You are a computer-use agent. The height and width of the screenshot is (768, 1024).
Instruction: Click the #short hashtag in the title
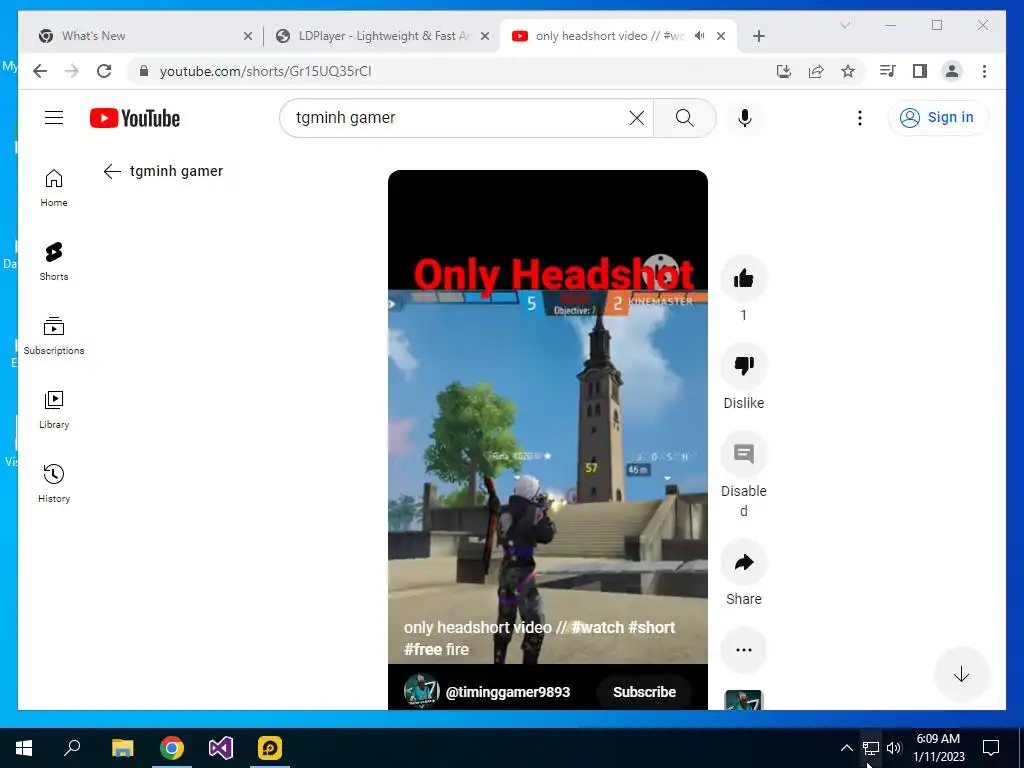(x=652, y=627)
